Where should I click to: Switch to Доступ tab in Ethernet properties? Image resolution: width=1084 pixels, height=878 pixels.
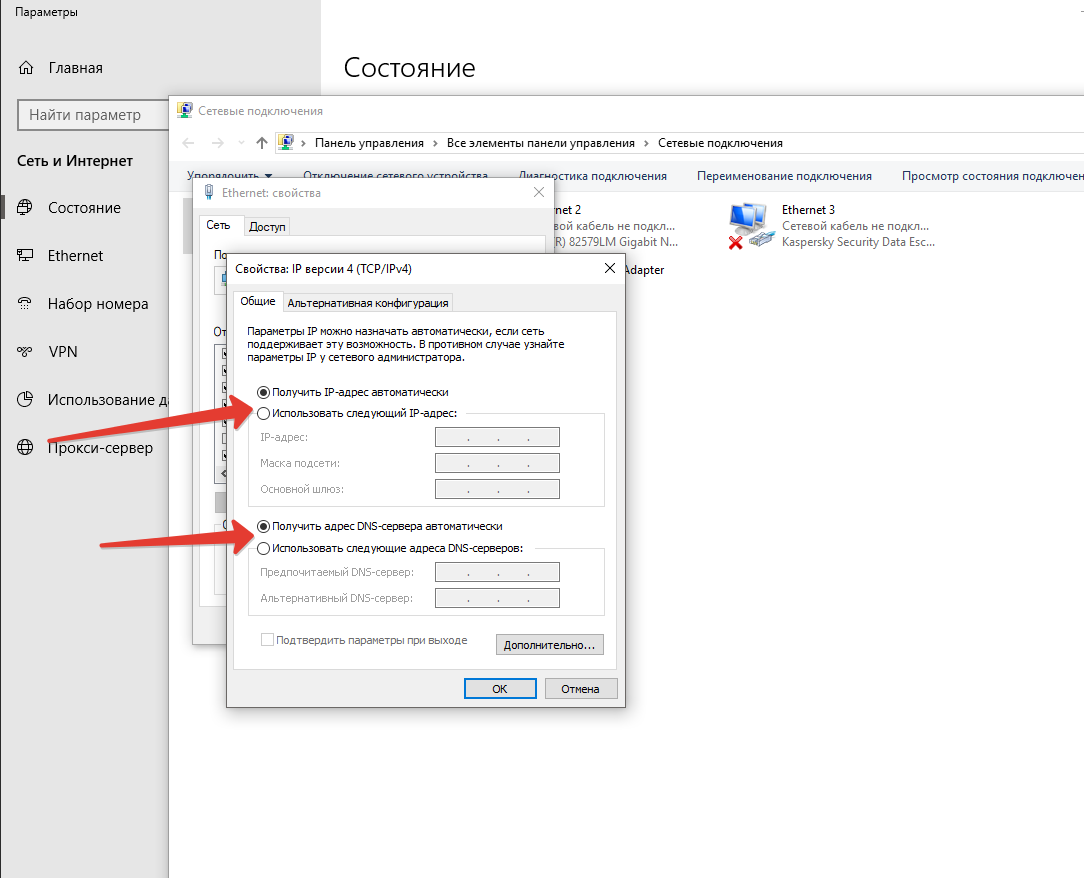click(x=267, y=227)
